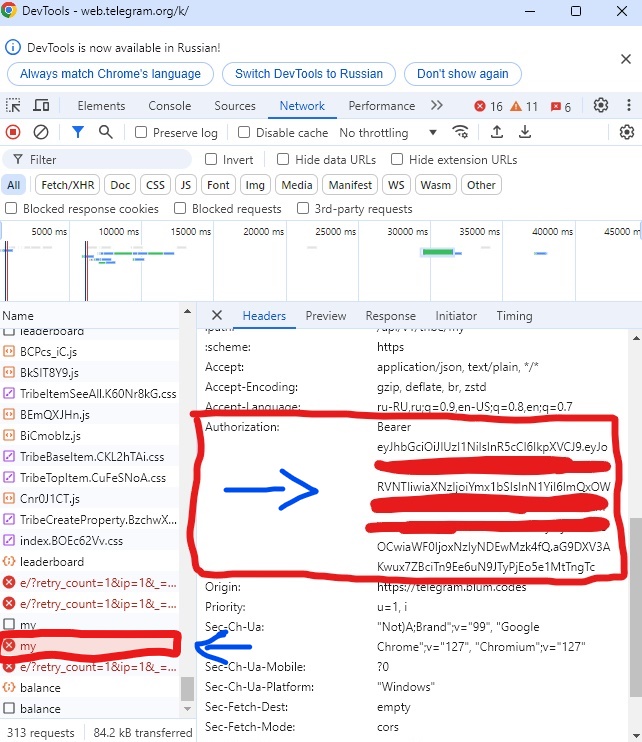
Task: Show more DevTools tabs chevron
Action: (x=437, y=106)
